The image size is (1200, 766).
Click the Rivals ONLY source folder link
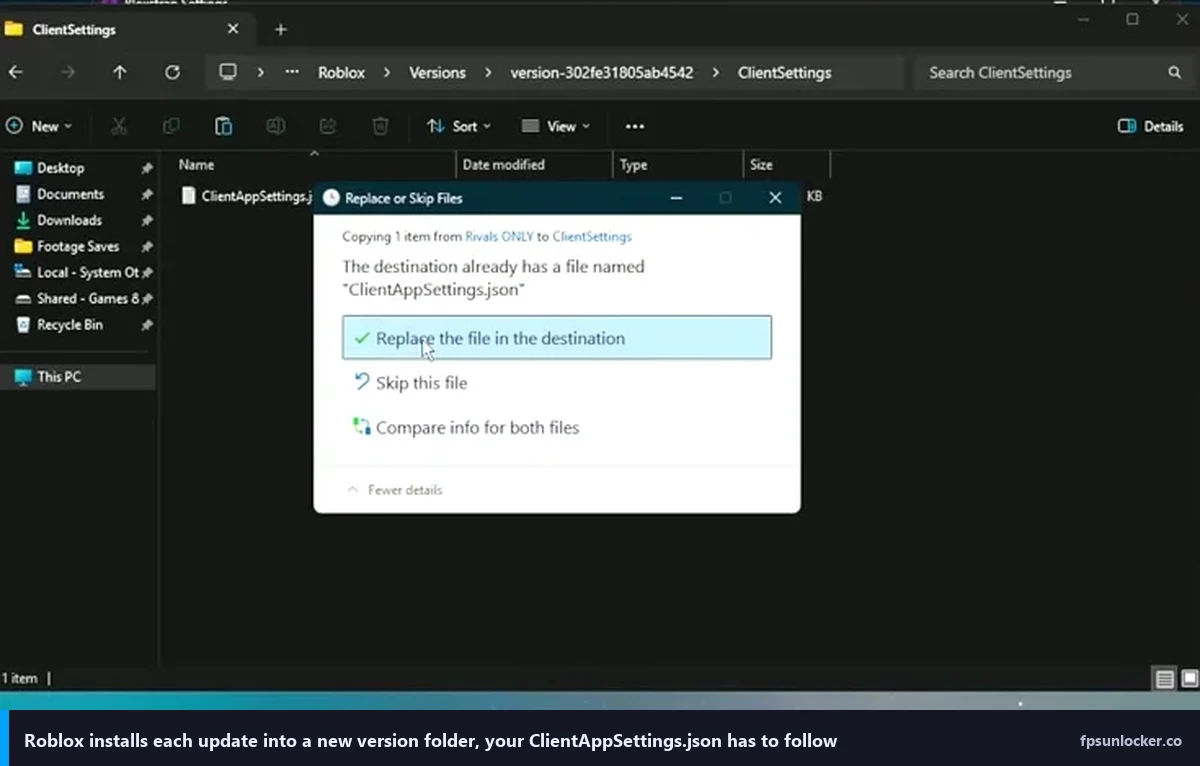[499, 237]
